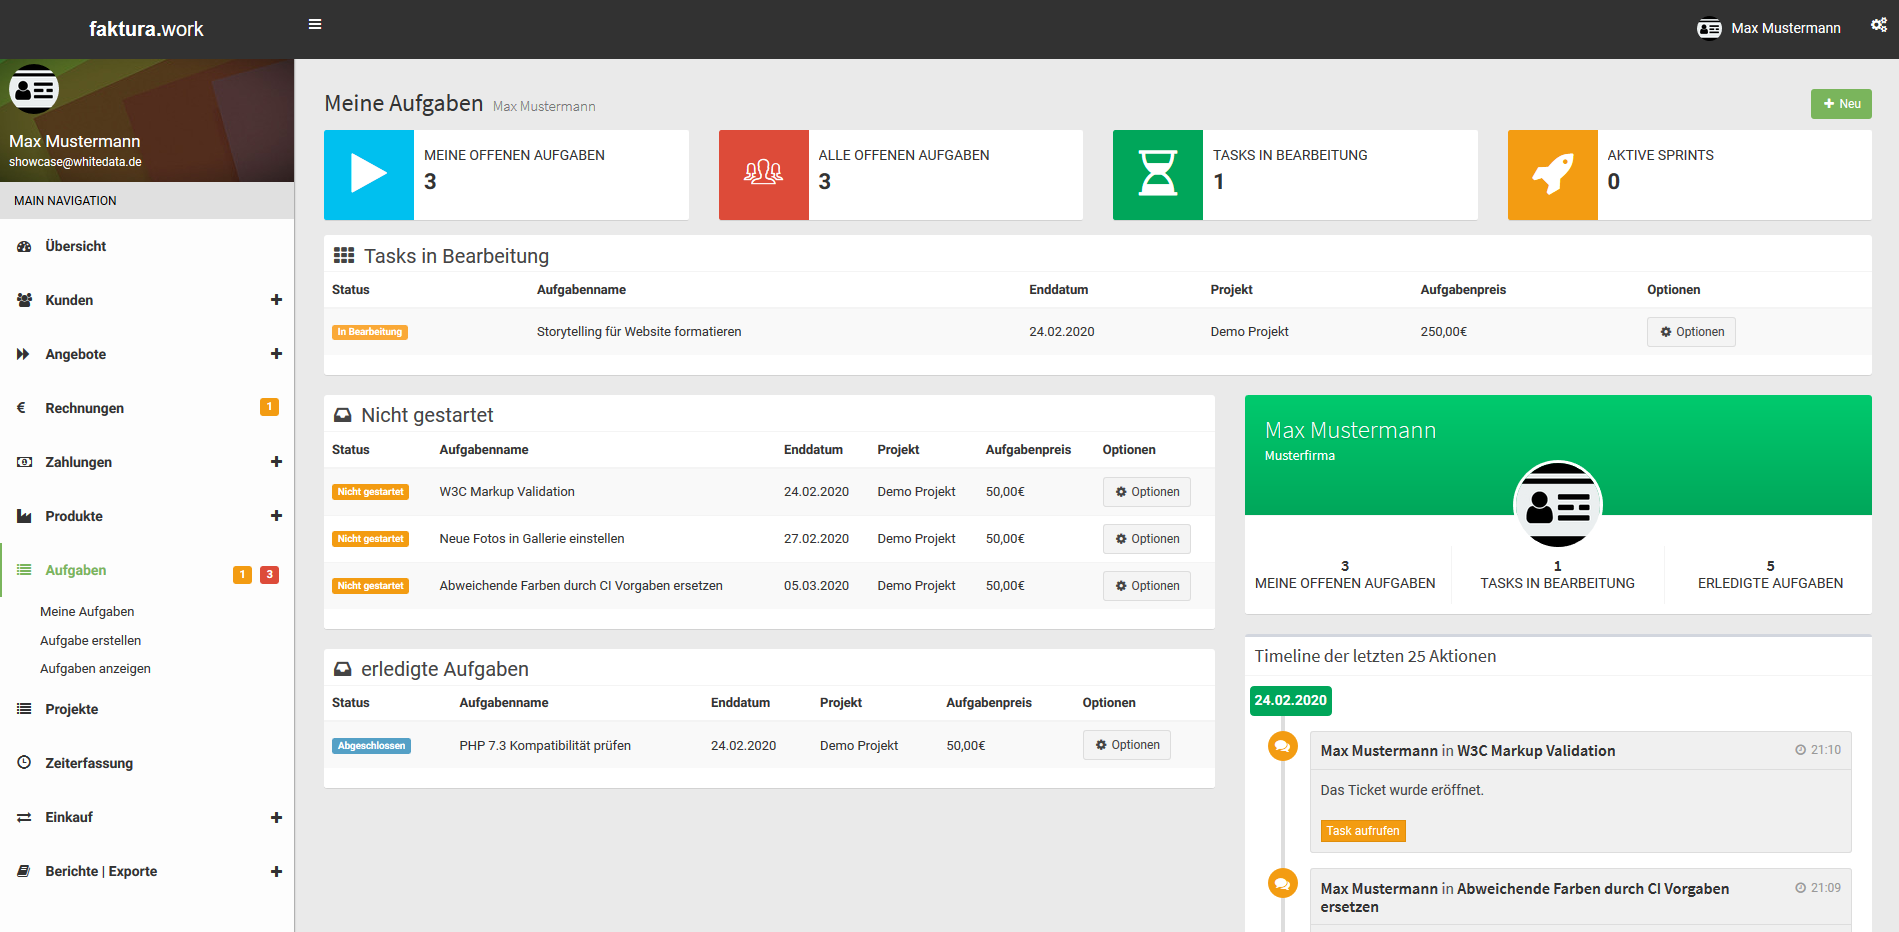This screenshot has width=1899, height=932.
Task: Click the euro icon next to Rechnungen
Action: [21, 408]
